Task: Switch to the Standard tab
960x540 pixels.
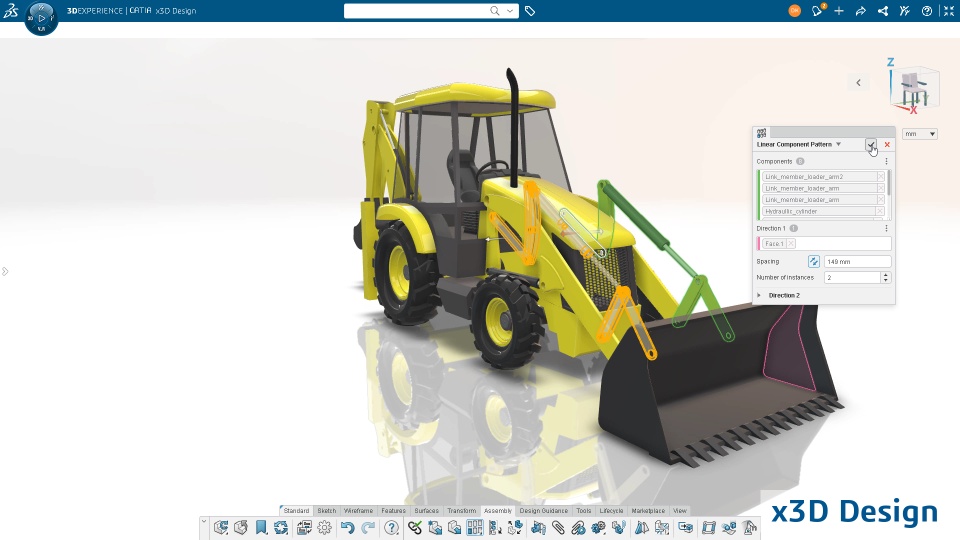Action: [296, 511]
